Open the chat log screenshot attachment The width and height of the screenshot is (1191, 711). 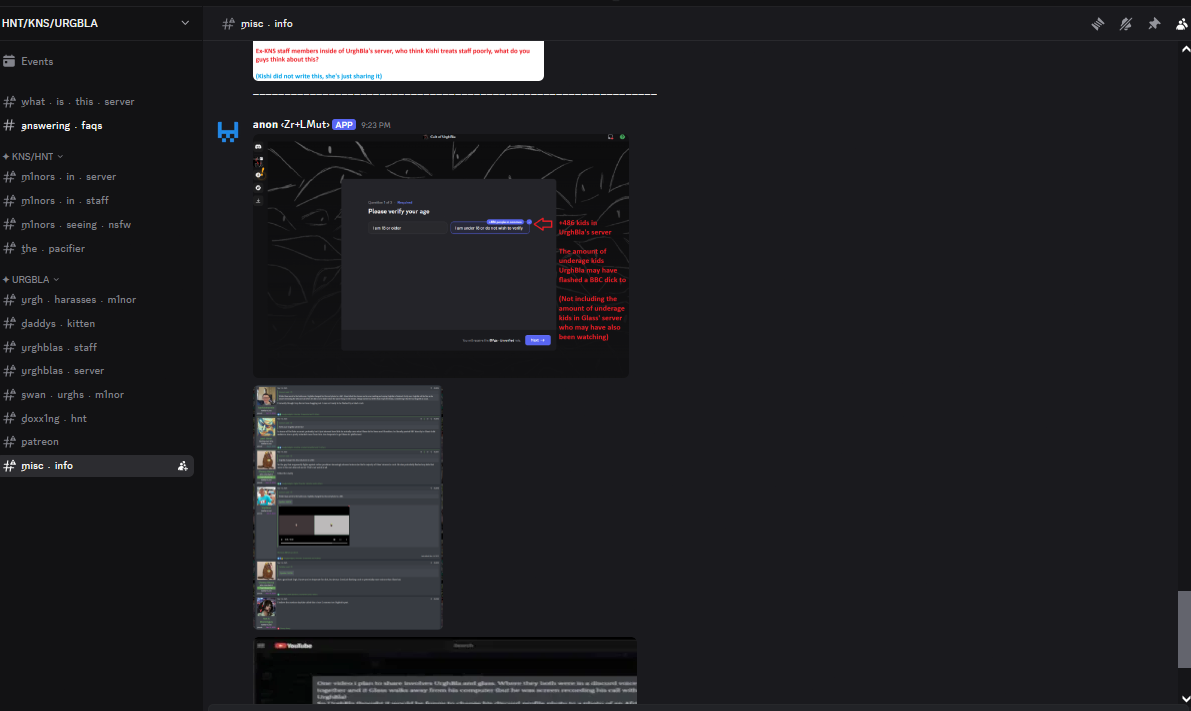click(348, 507)
